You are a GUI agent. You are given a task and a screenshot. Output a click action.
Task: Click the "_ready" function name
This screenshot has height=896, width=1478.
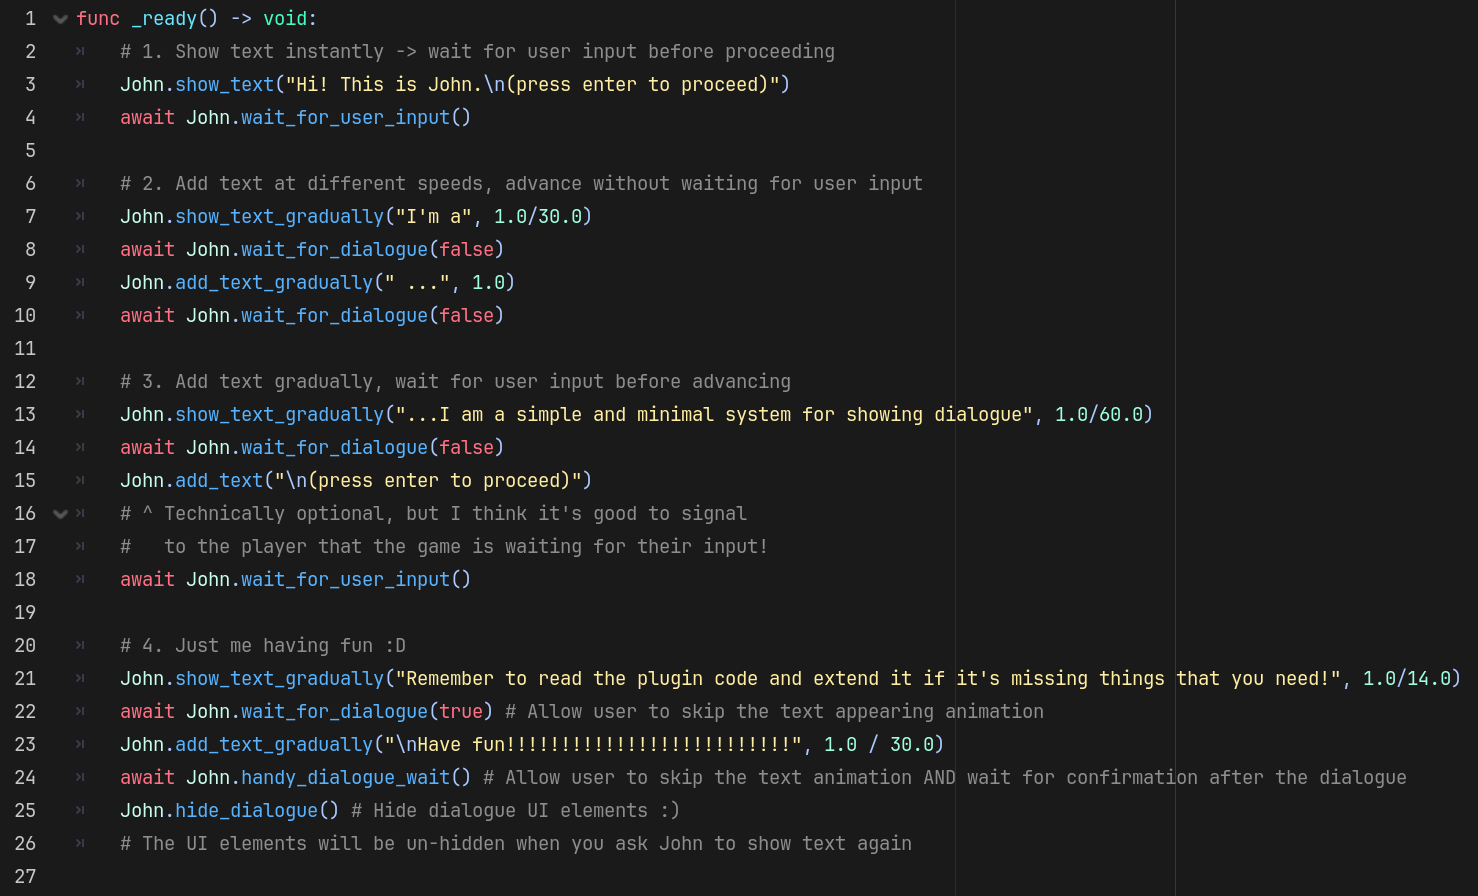[164, 19]
